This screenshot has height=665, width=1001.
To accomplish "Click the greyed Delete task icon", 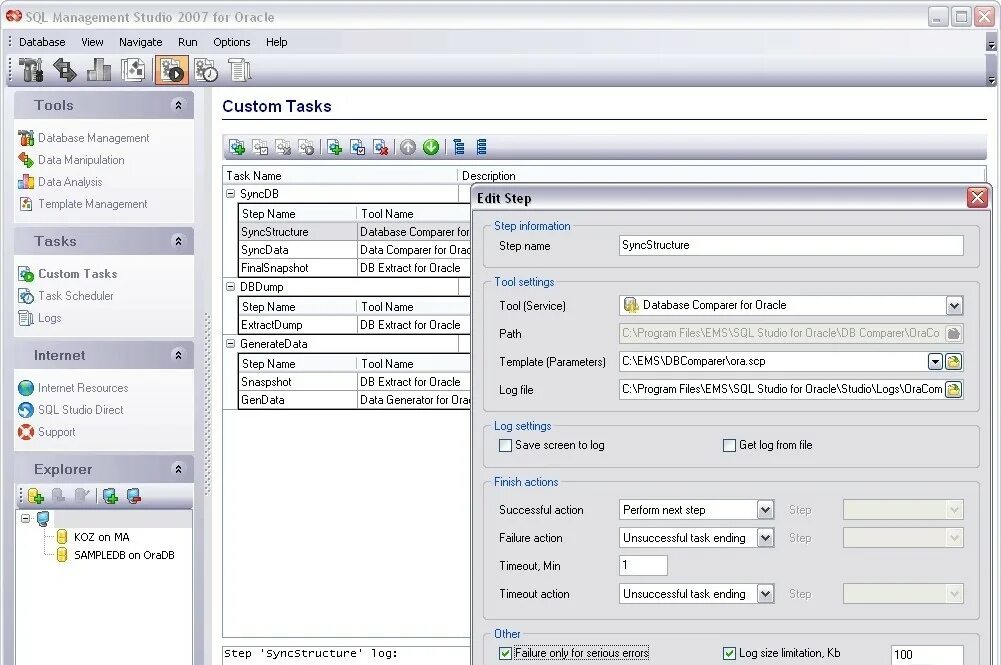I will pyautogui.click(x=283, y=147).
